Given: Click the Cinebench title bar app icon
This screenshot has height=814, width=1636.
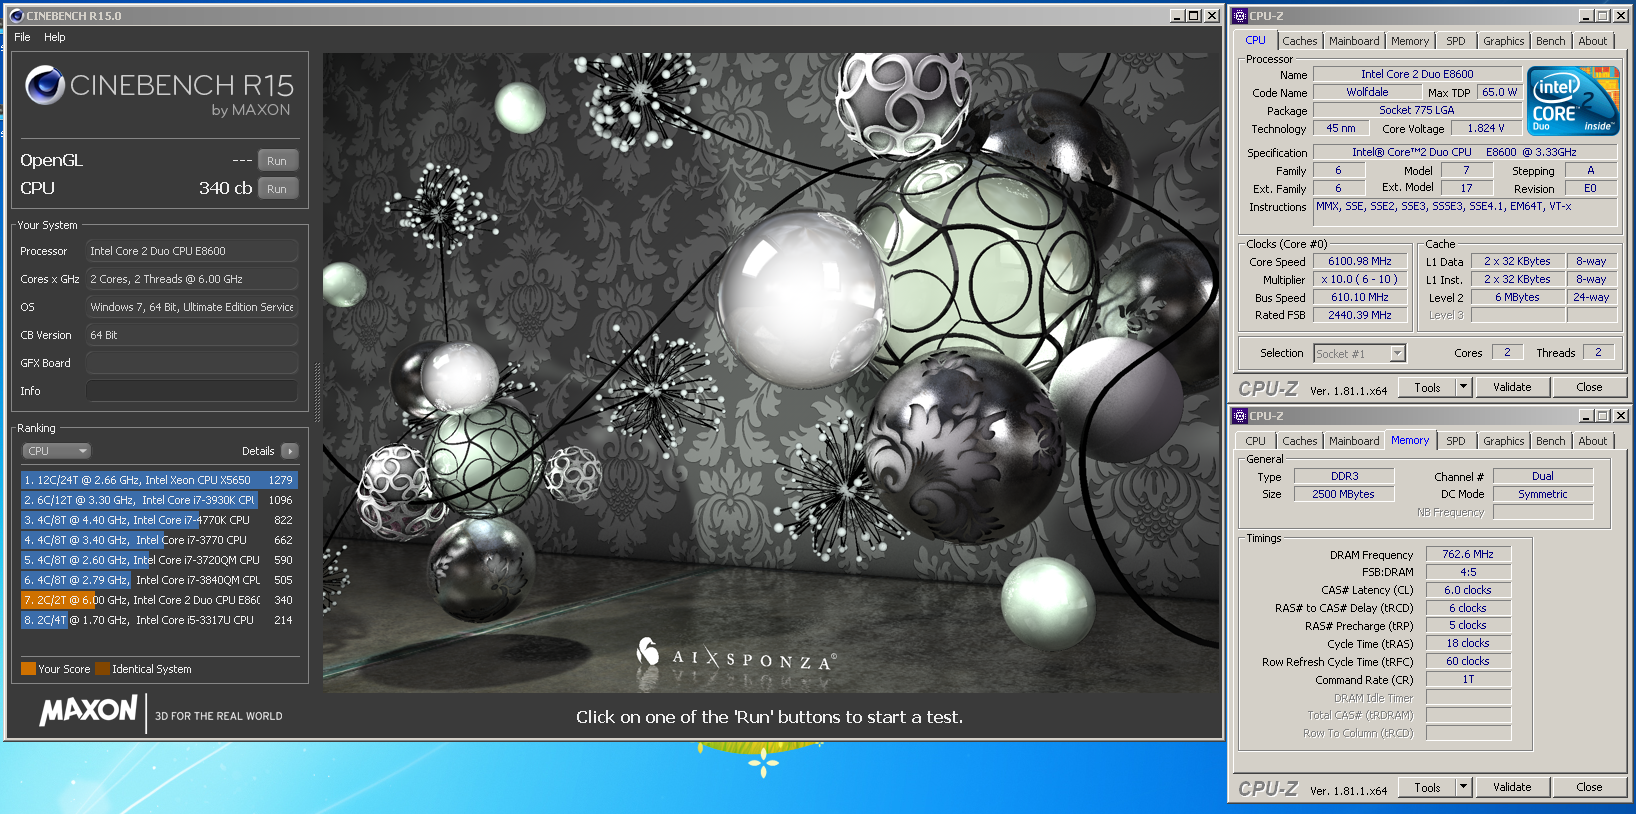Looking at the screenshot, I should coord(16,16).
